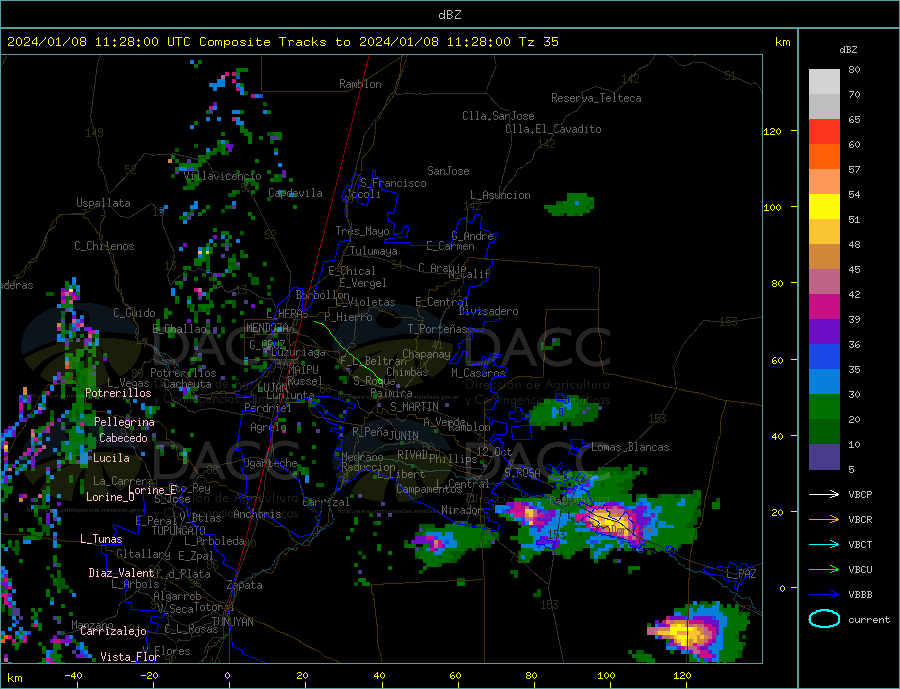Click the 'Diaz_Valent' place label

[x=121, y=573]
